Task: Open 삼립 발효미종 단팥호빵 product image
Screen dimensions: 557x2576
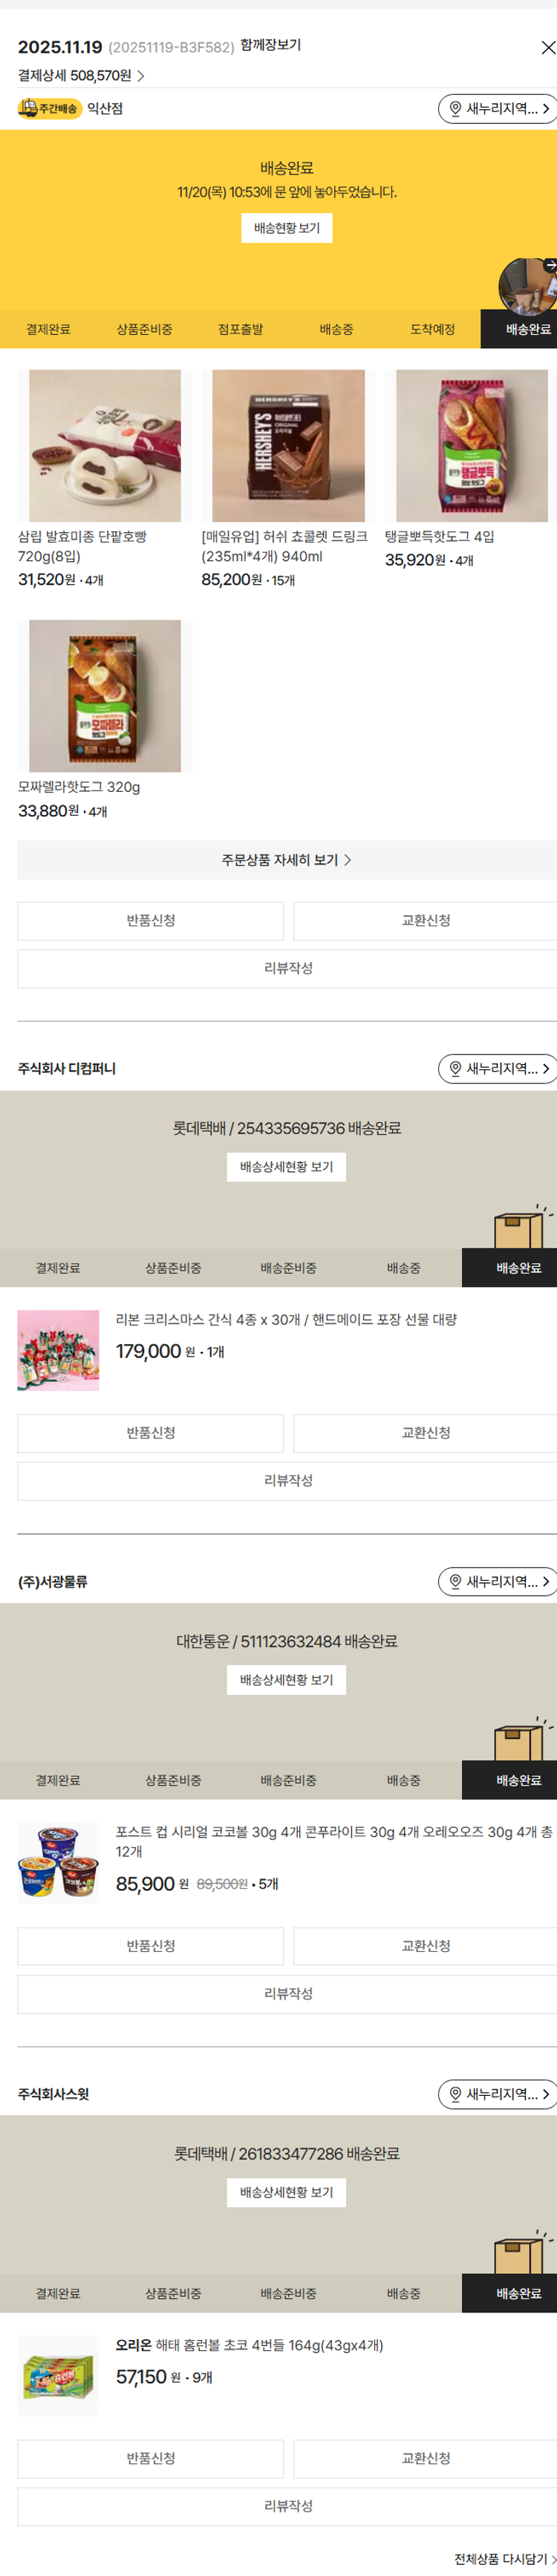Action: point(105,446)
